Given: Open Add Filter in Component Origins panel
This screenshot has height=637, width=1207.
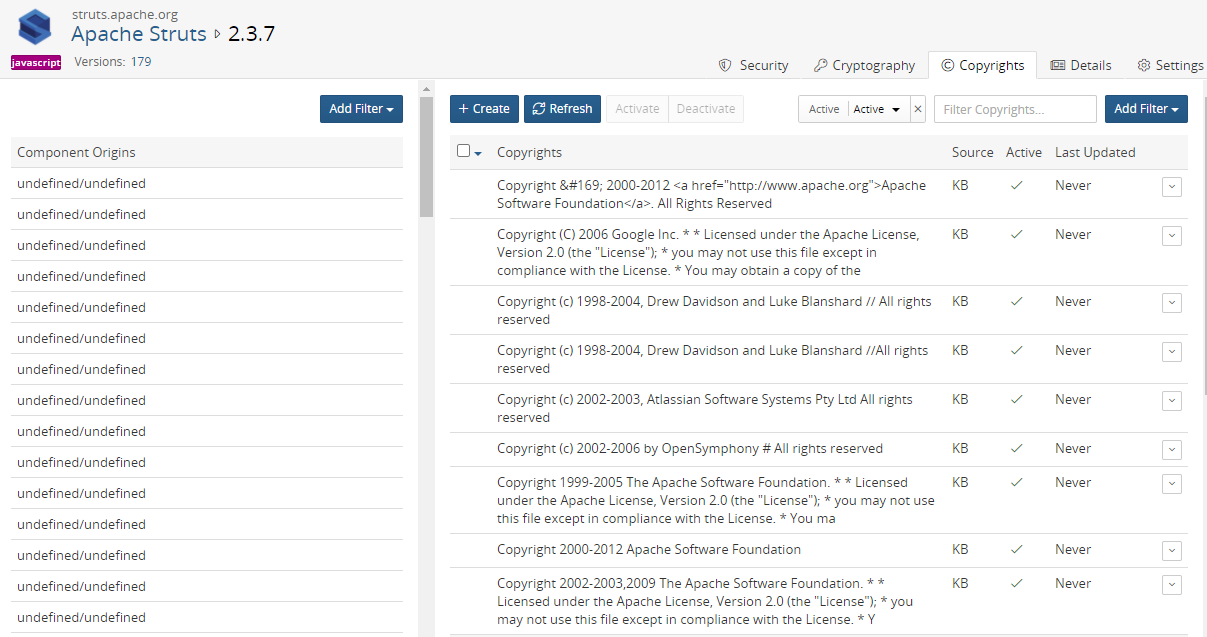Looking at the screenshot, I should pos(361,109).
